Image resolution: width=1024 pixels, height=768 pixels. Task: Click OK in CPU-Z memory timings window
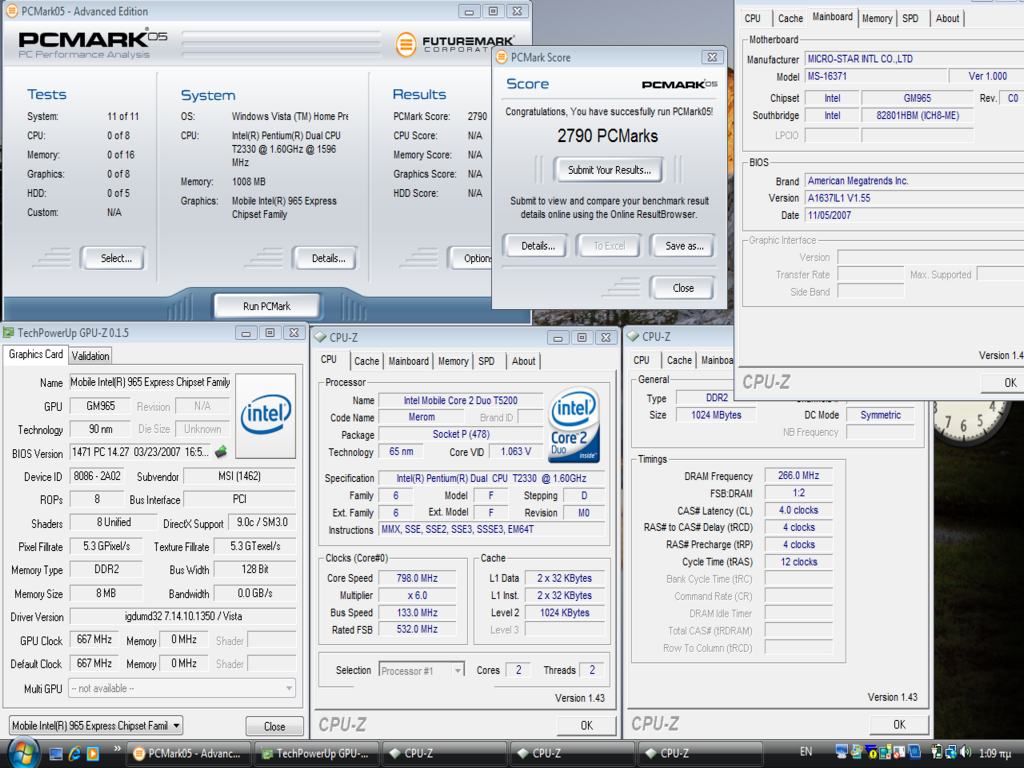(899, 724)
